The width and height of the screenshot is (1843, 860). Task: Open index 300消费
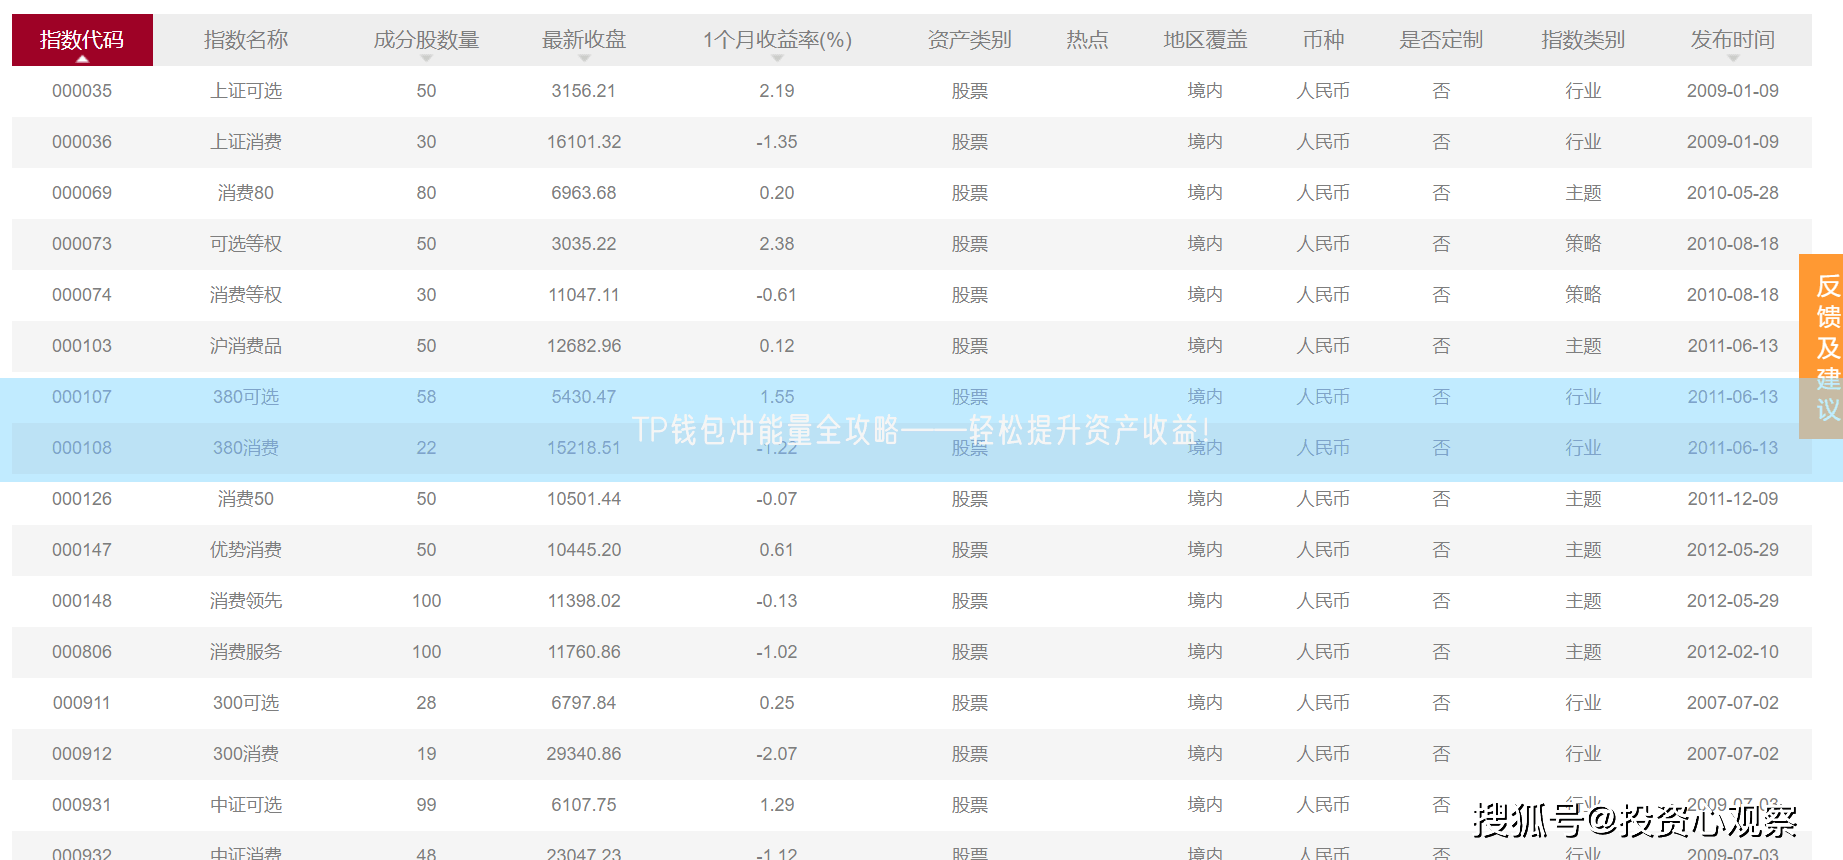coord(246,754)
